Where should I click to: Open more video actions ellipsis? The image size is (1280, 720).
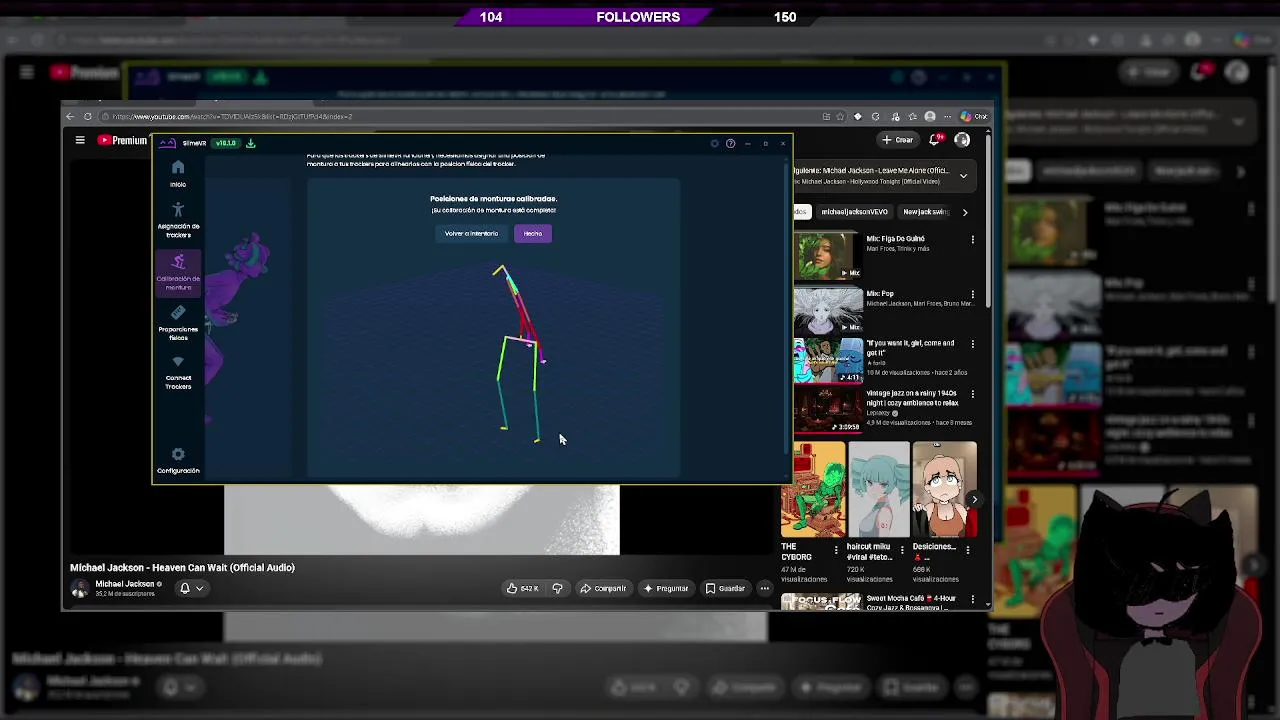[x=765, y=588]
